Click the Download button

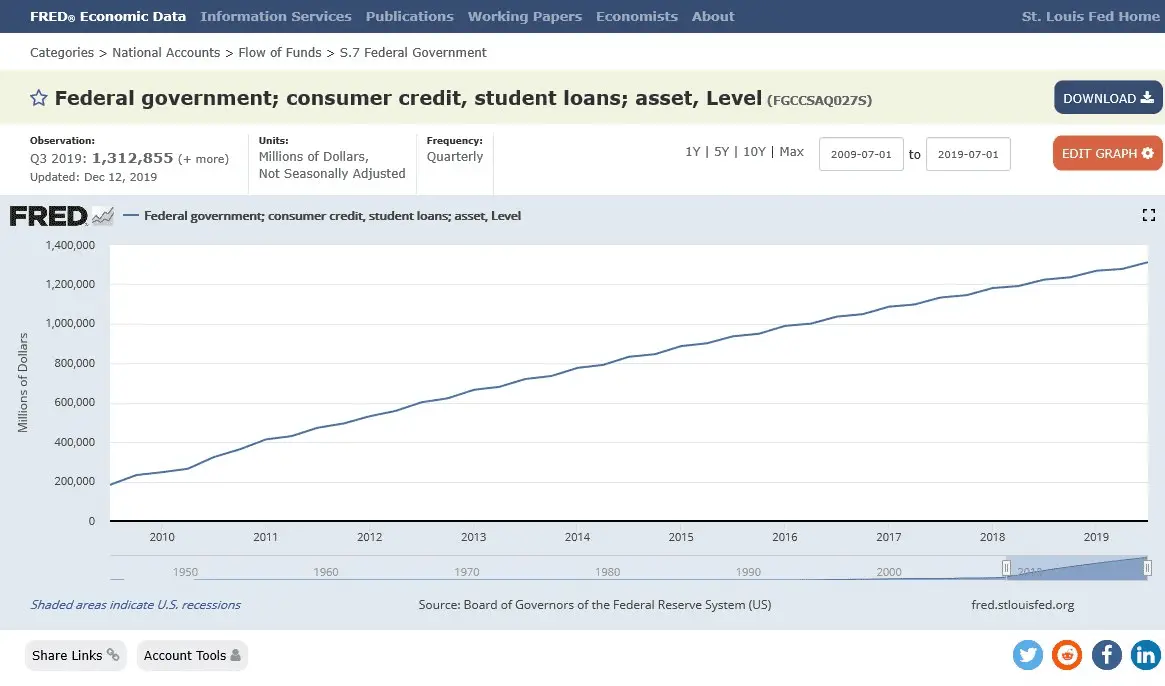[1108, 97]
